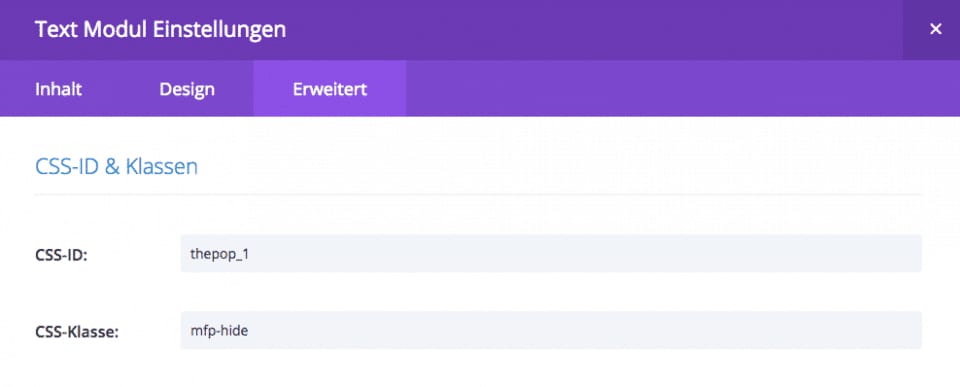The height and width of the screenshot is (387, 960).
Task: Click blank area below the CSS-Klasse field
Action: click(551, 369)
